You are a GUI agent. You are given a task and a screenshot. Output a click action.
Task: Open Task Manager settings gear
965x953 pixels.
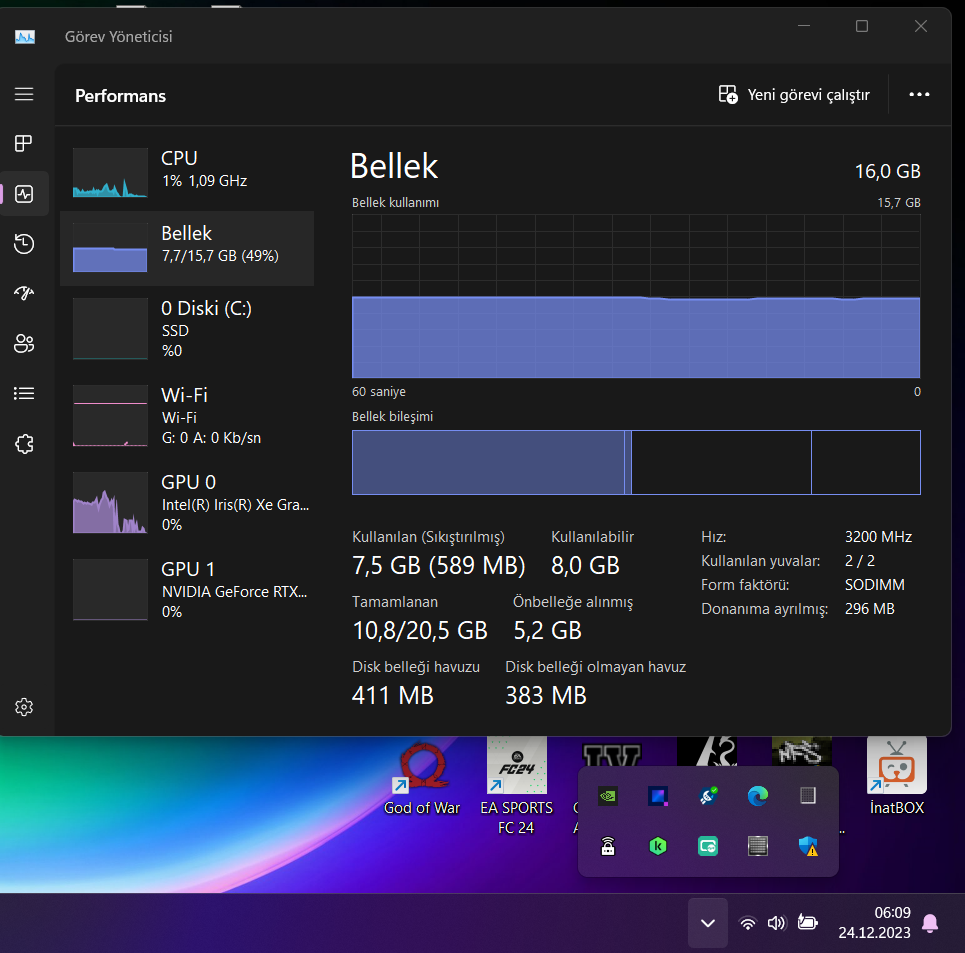click(x=24, y=707)
